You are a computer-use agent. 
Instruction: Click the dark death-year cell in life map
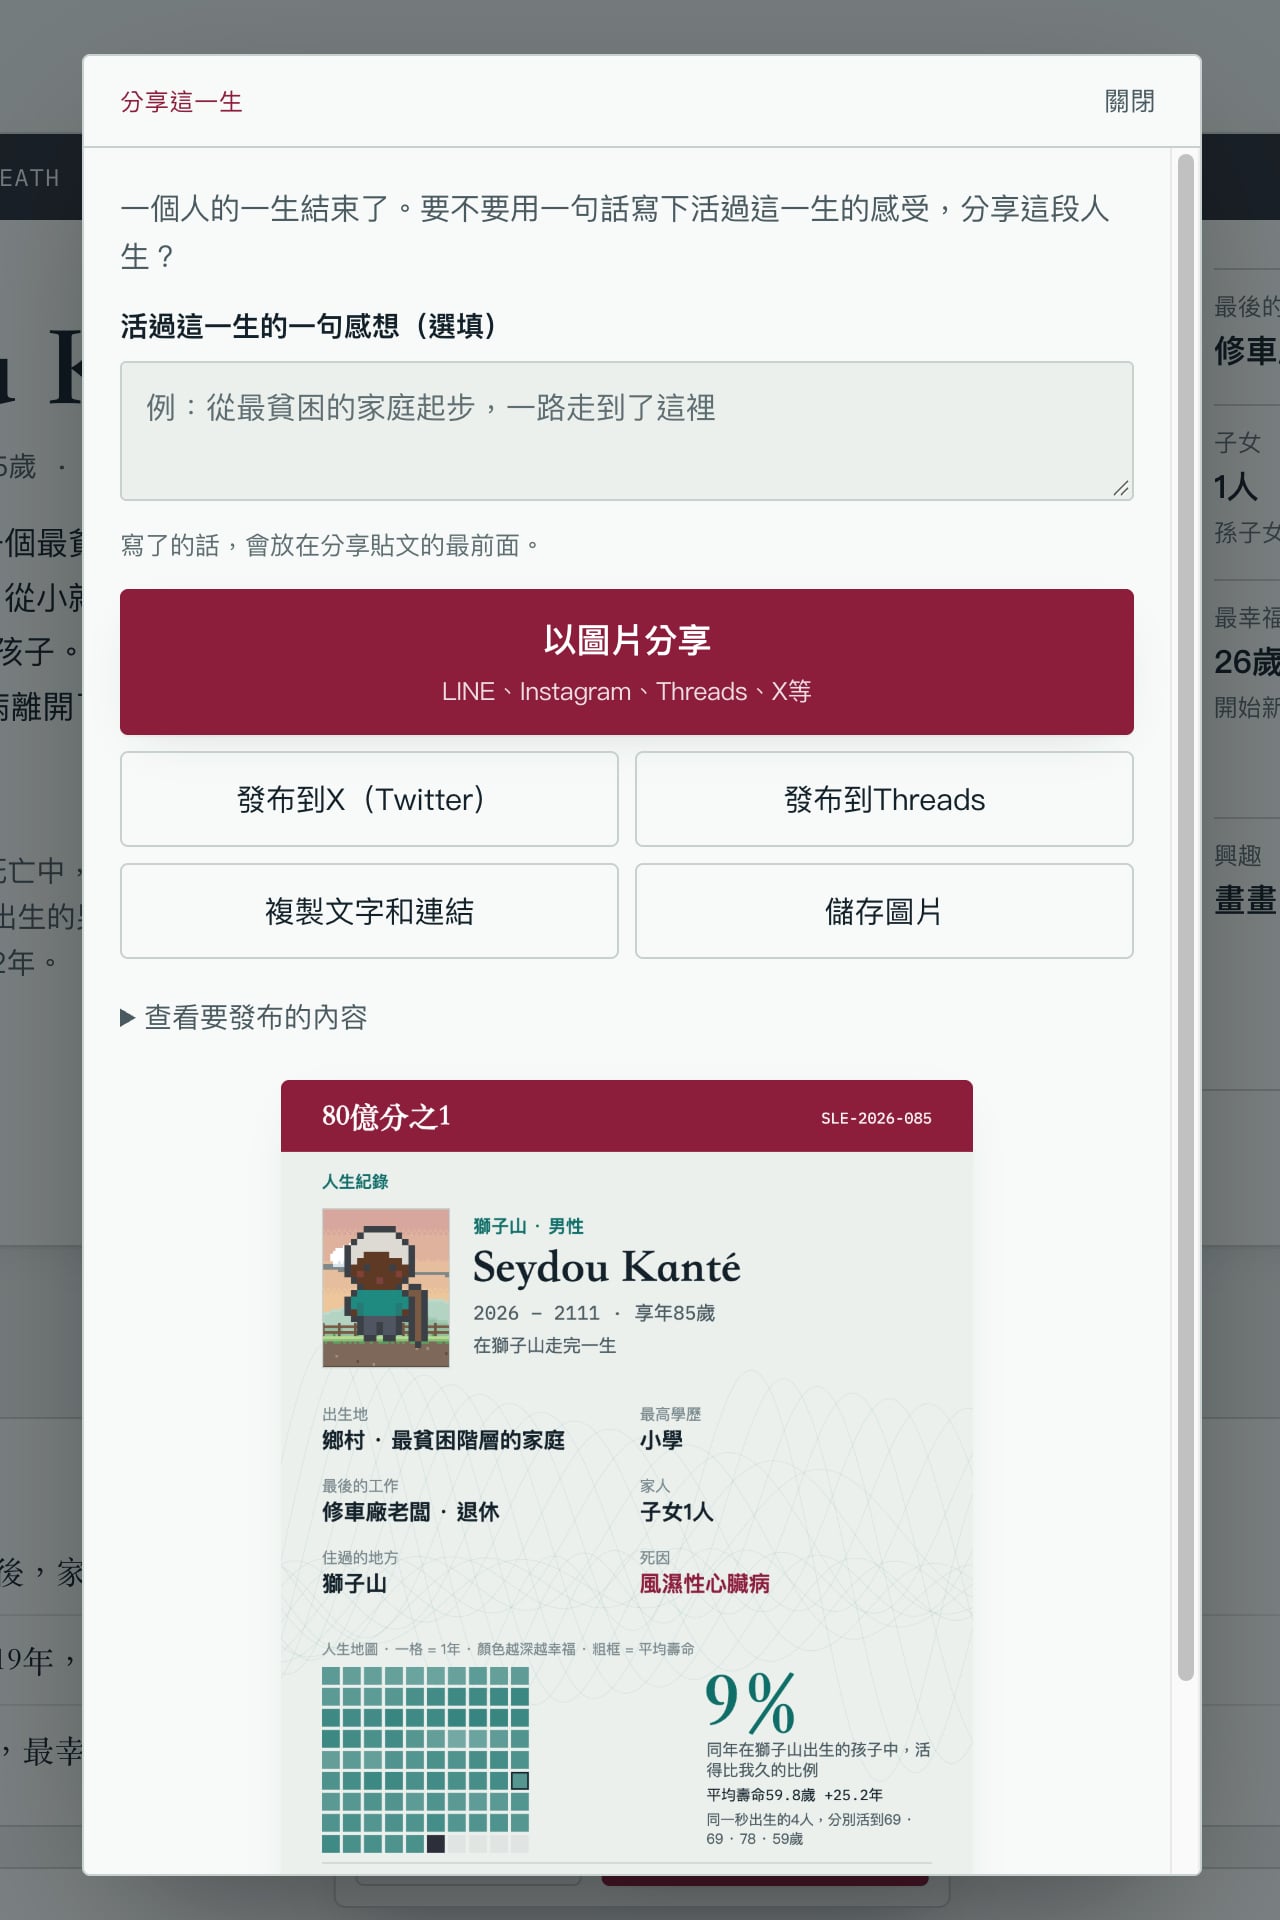click(436, 1843)
